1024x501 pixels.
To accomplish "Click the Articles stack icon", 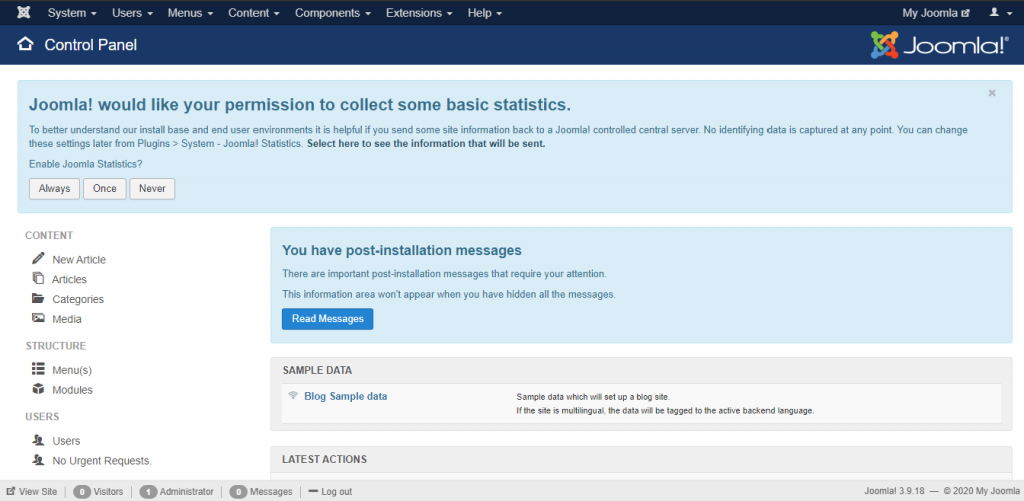I will click(x=39, y=278).
